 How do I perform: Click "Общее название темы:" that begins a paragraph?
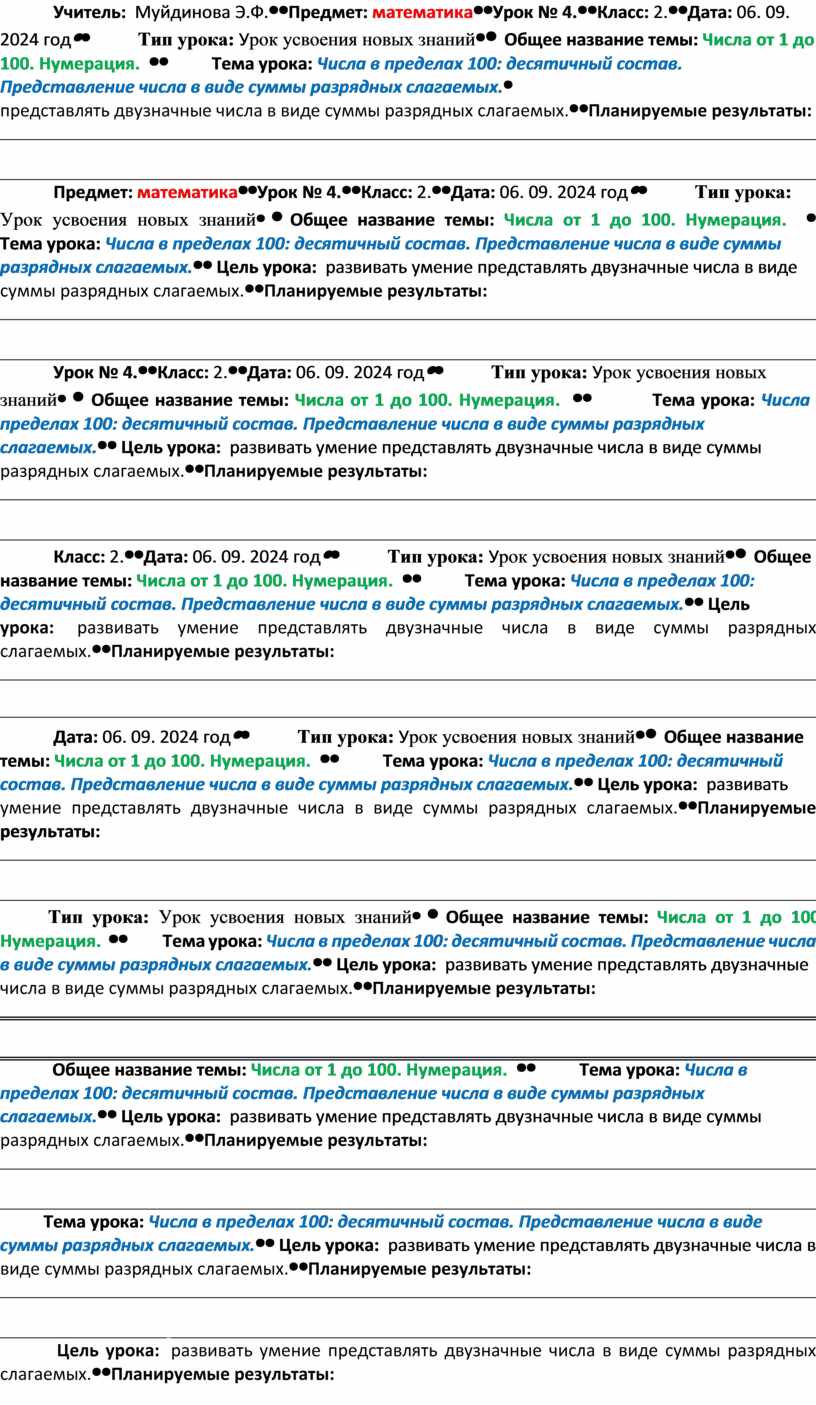coord(148,1070)
